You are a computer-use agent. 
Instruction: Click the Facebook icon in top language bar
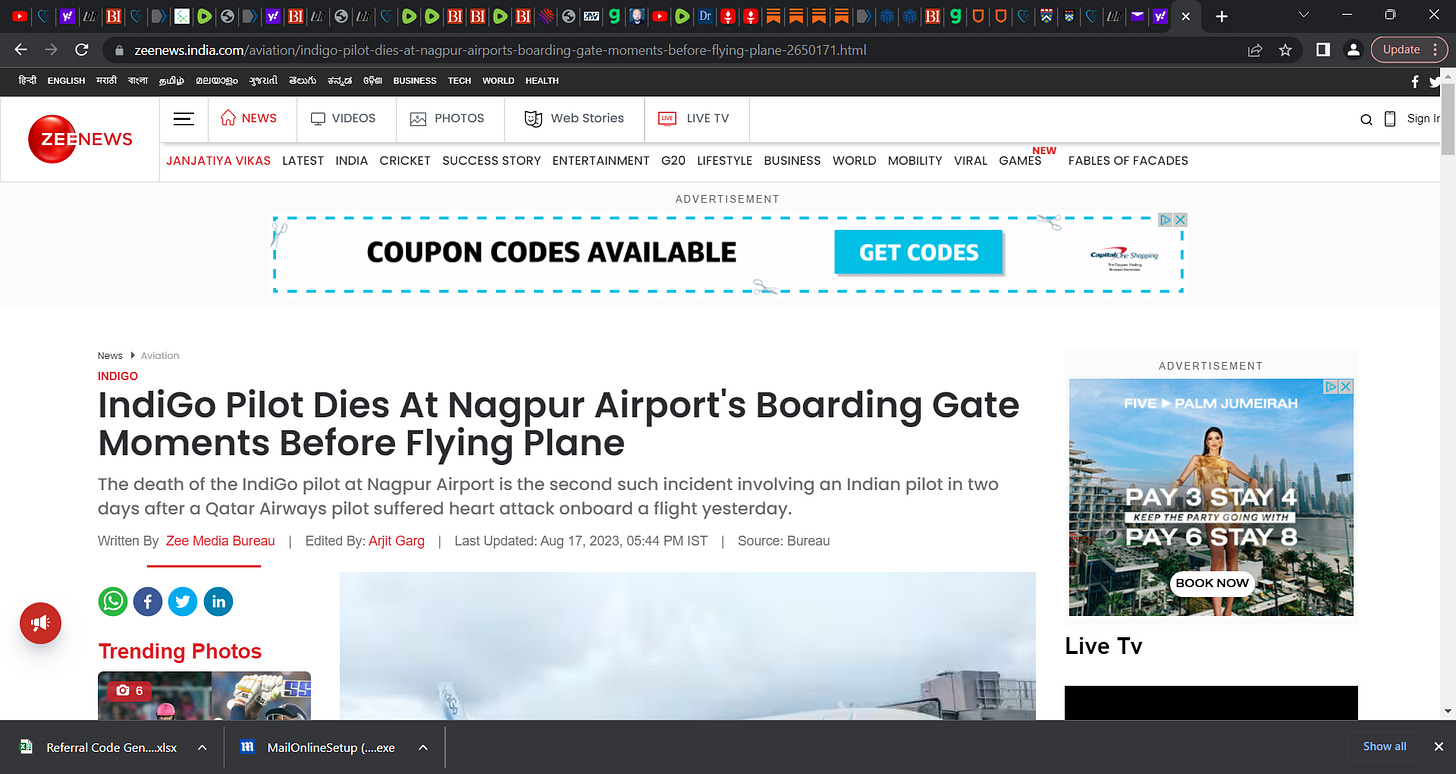tap(1415, 81)
